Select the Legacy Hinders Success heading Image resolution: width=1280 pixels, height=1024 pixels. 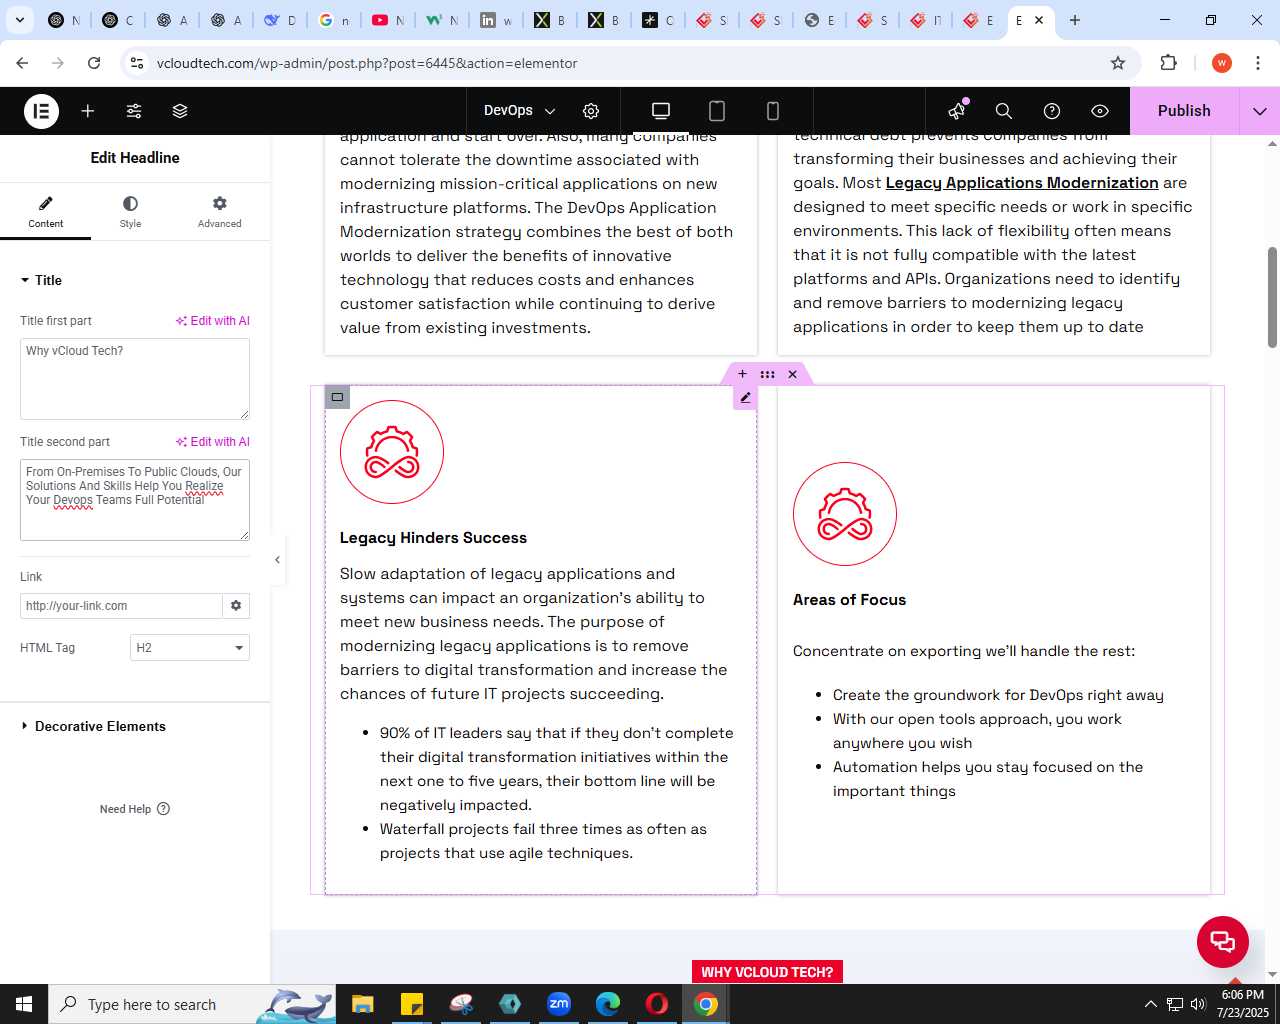click(x=433, y=538)
